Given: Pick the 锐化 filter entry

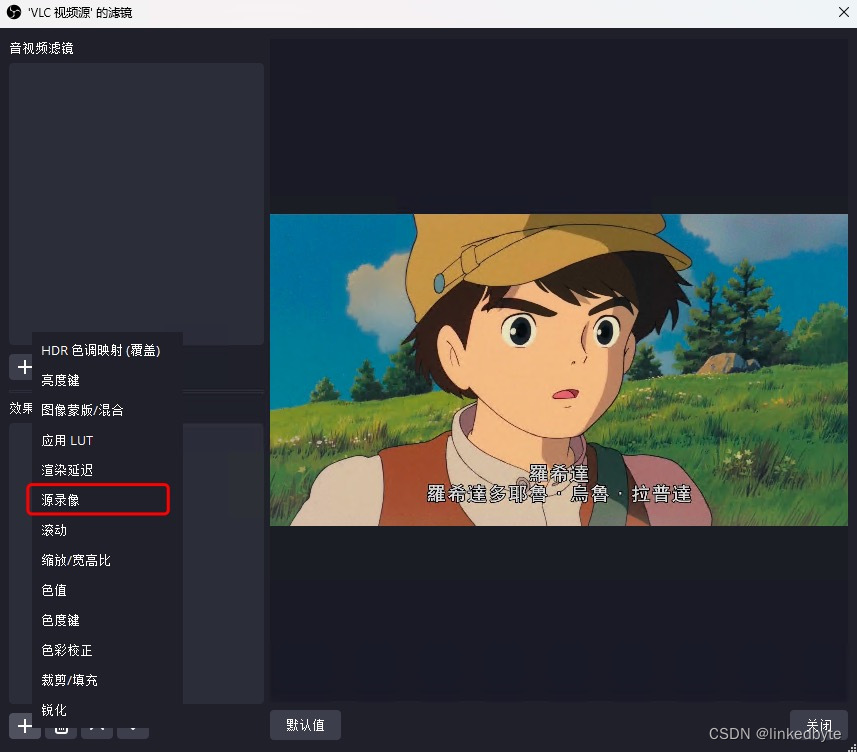Looking at the screenshot, I should pyautogui.click(x=107, y=710).
